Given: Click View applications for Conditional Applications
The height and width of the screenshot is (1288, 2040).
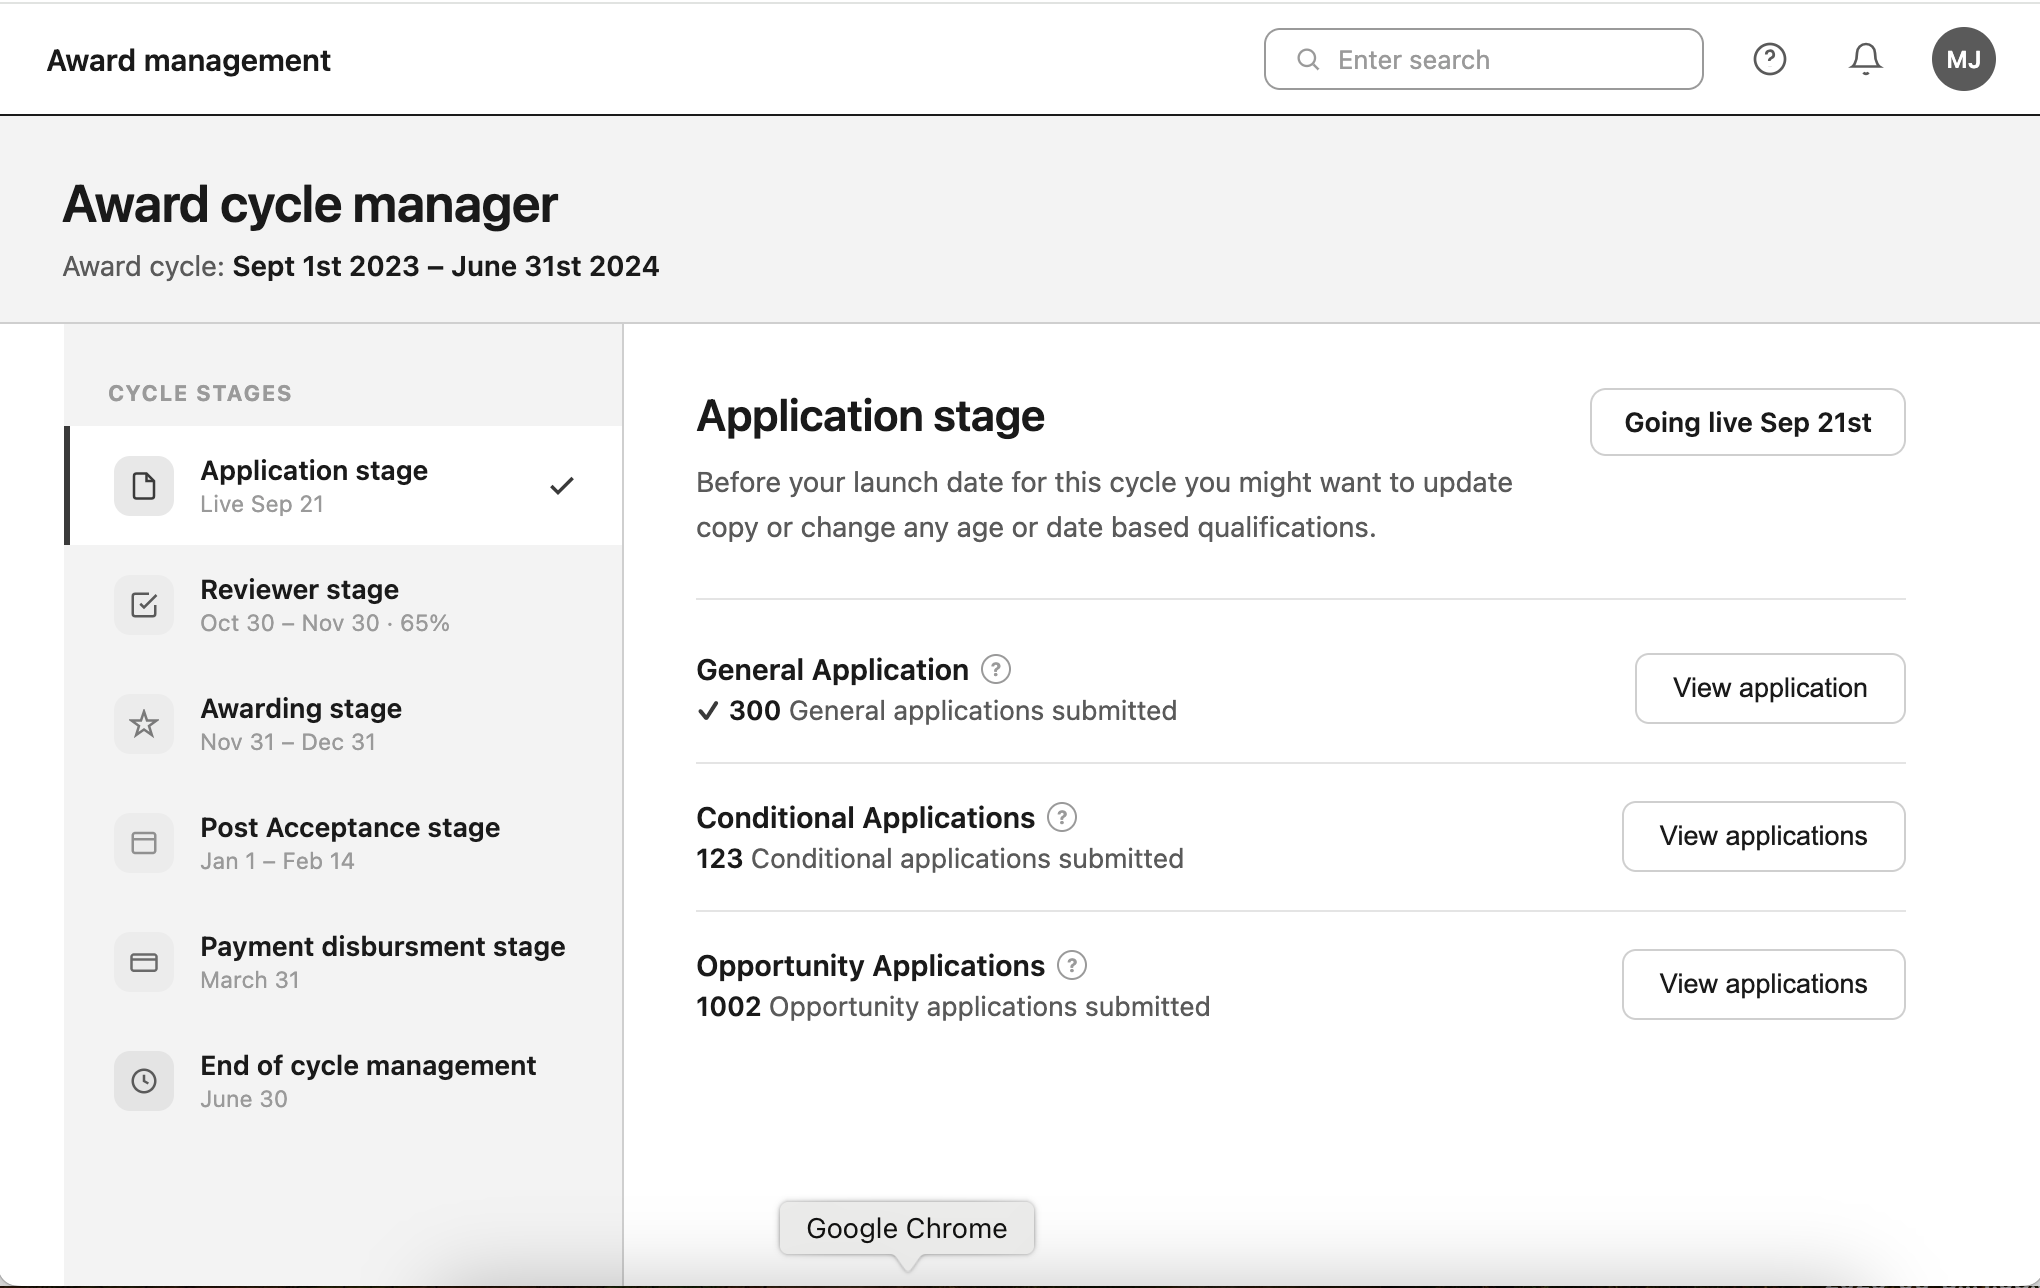Looking at the screenshot, I should coord(1763,836).
